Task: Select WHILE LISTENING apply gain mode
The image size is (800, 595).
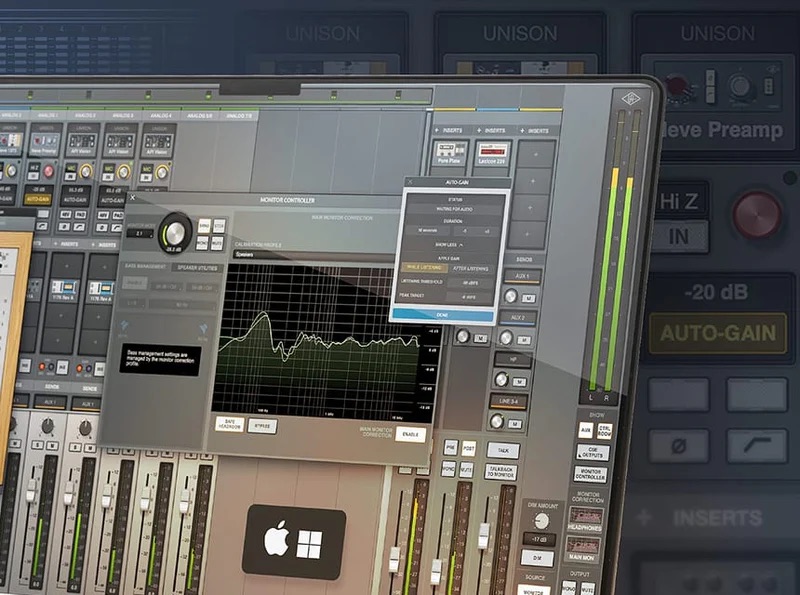Action: point(425,267)
